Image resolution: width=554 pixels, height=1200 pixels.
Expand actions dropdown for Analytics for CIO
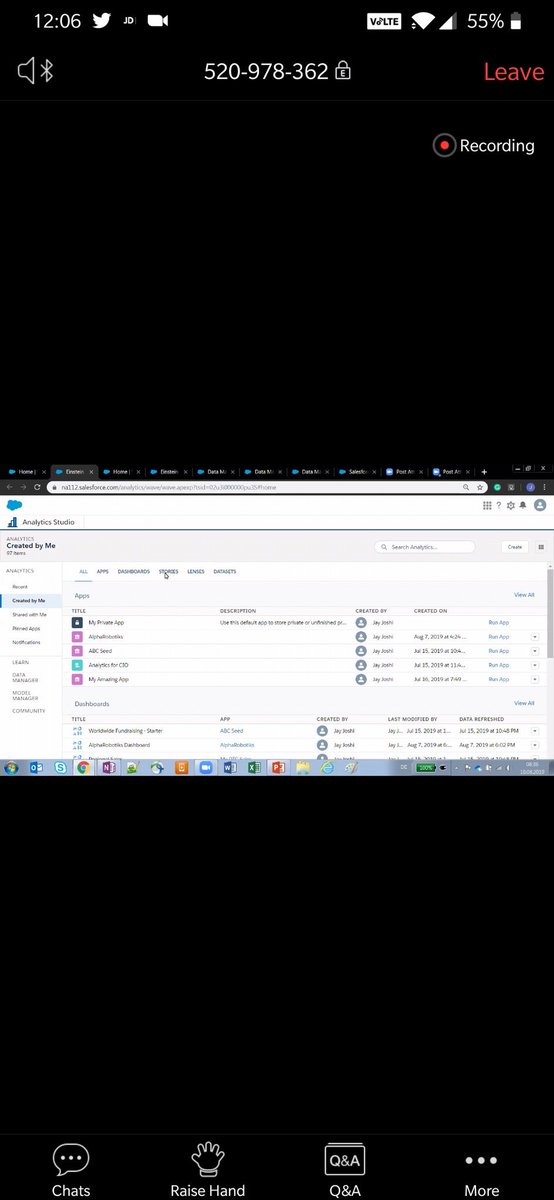coord(535,664)
